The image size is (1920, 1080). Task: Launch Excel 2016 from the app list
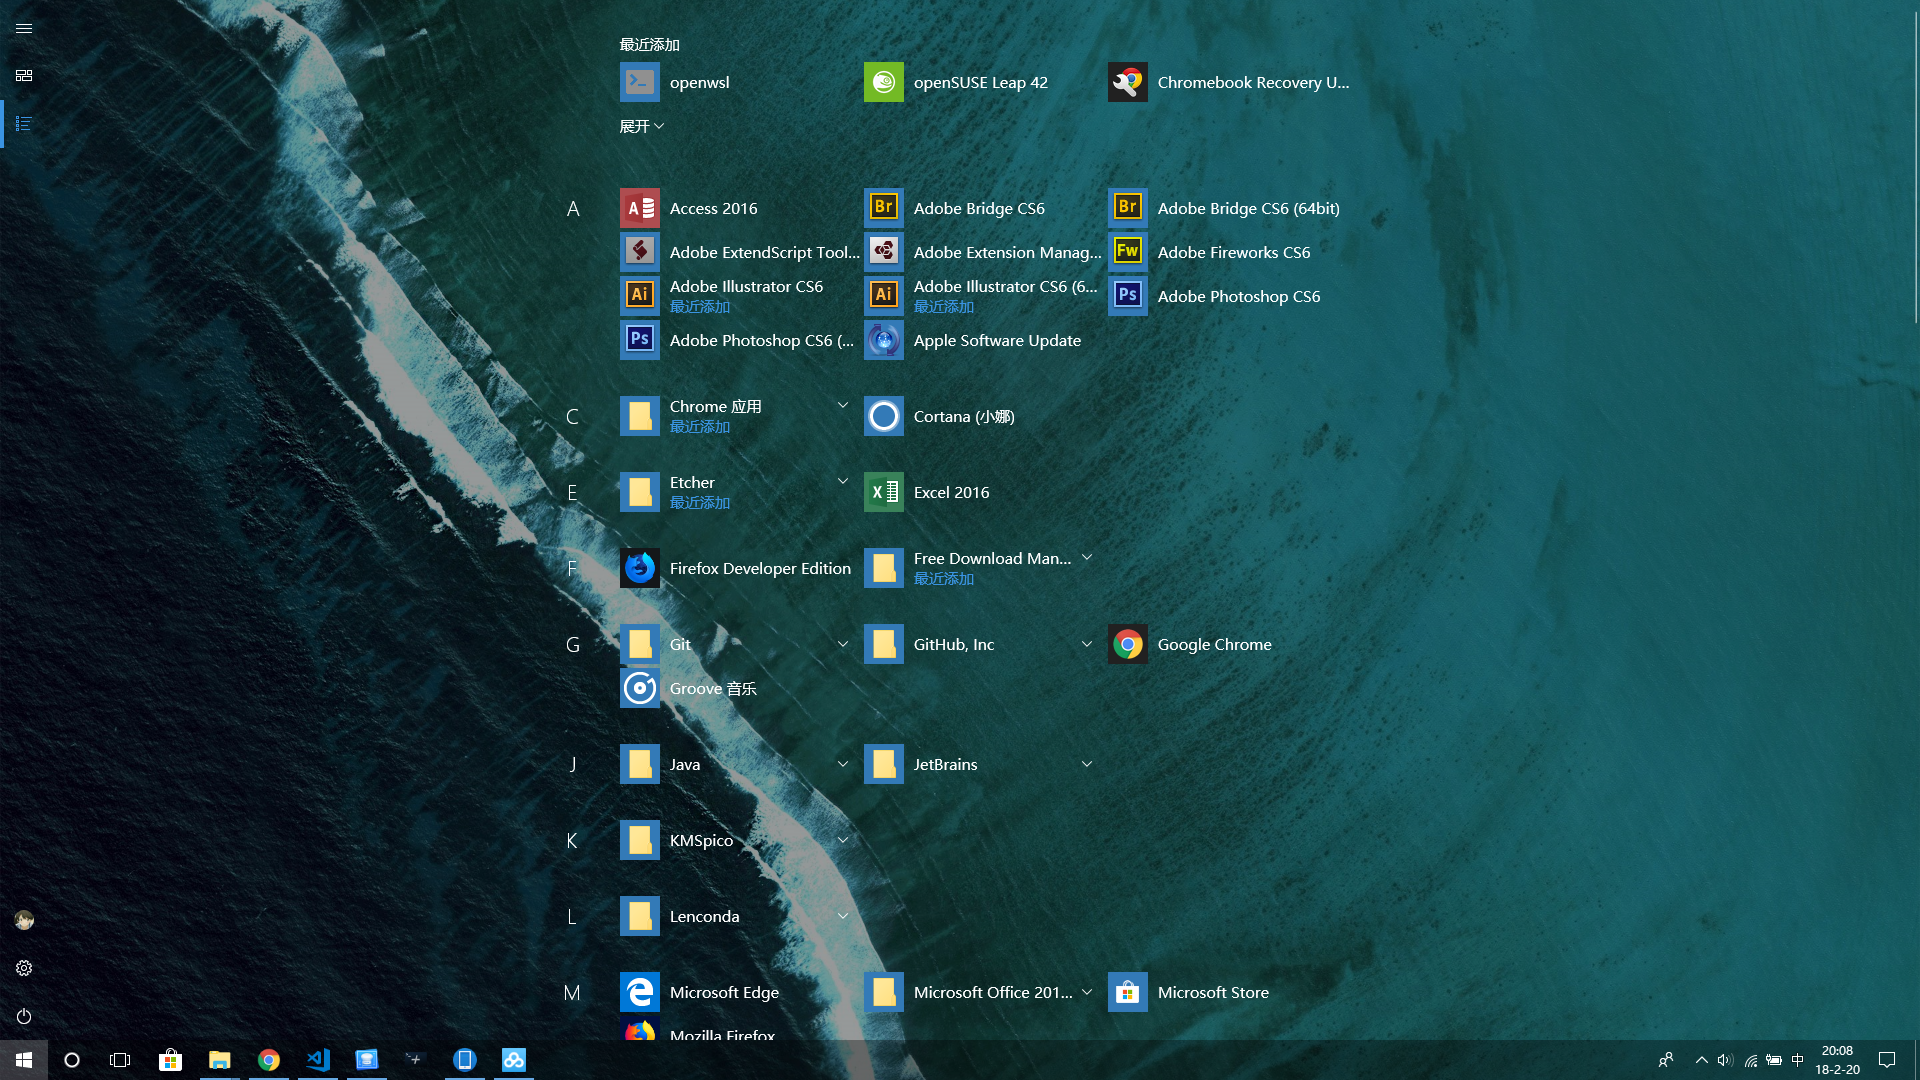point(951,492)
